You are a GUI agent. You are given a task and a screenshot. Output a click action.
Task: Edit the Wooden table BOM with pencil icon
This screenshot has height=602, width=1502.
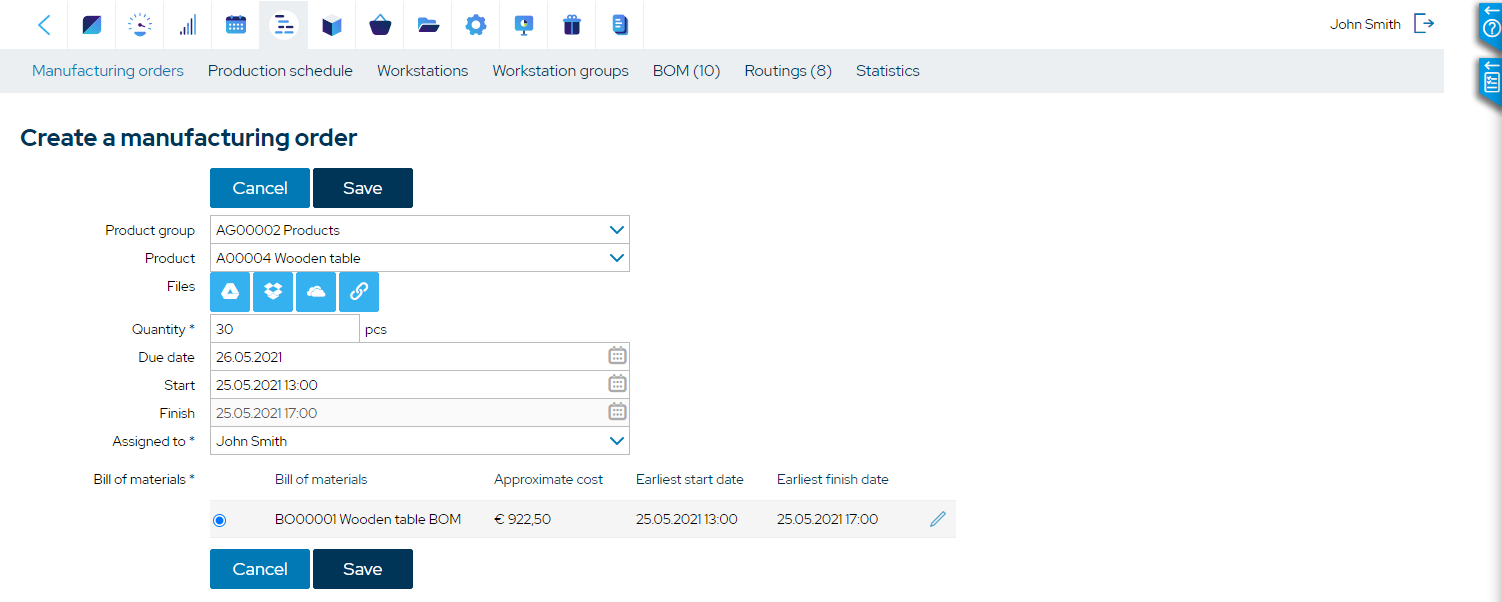click(x=937, y=519)
